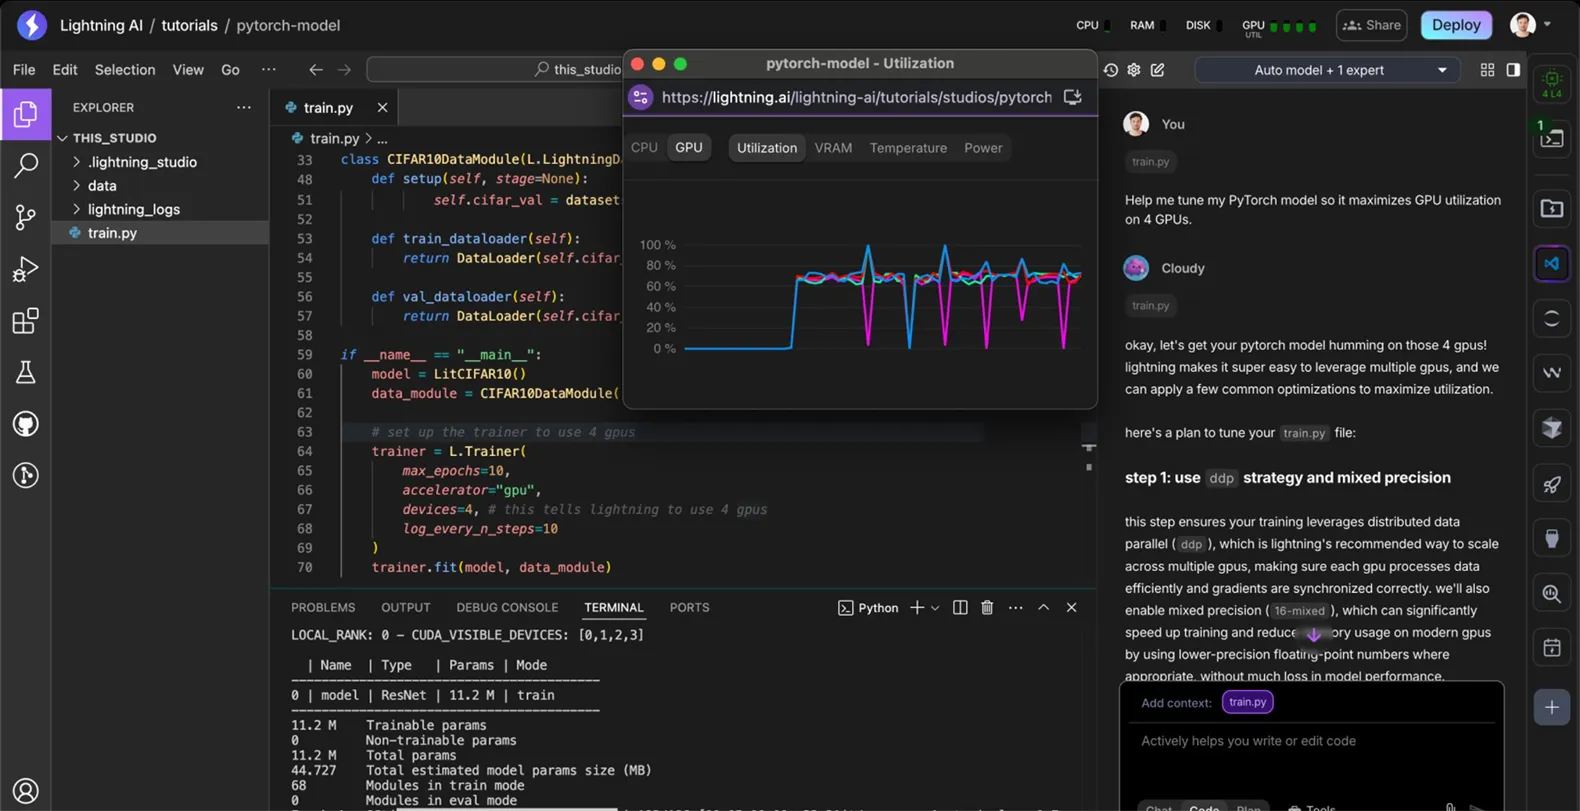Viewport: 1580px width, 811px height.
Task: Add a new app with plus button
Action: coord(1552,707)
